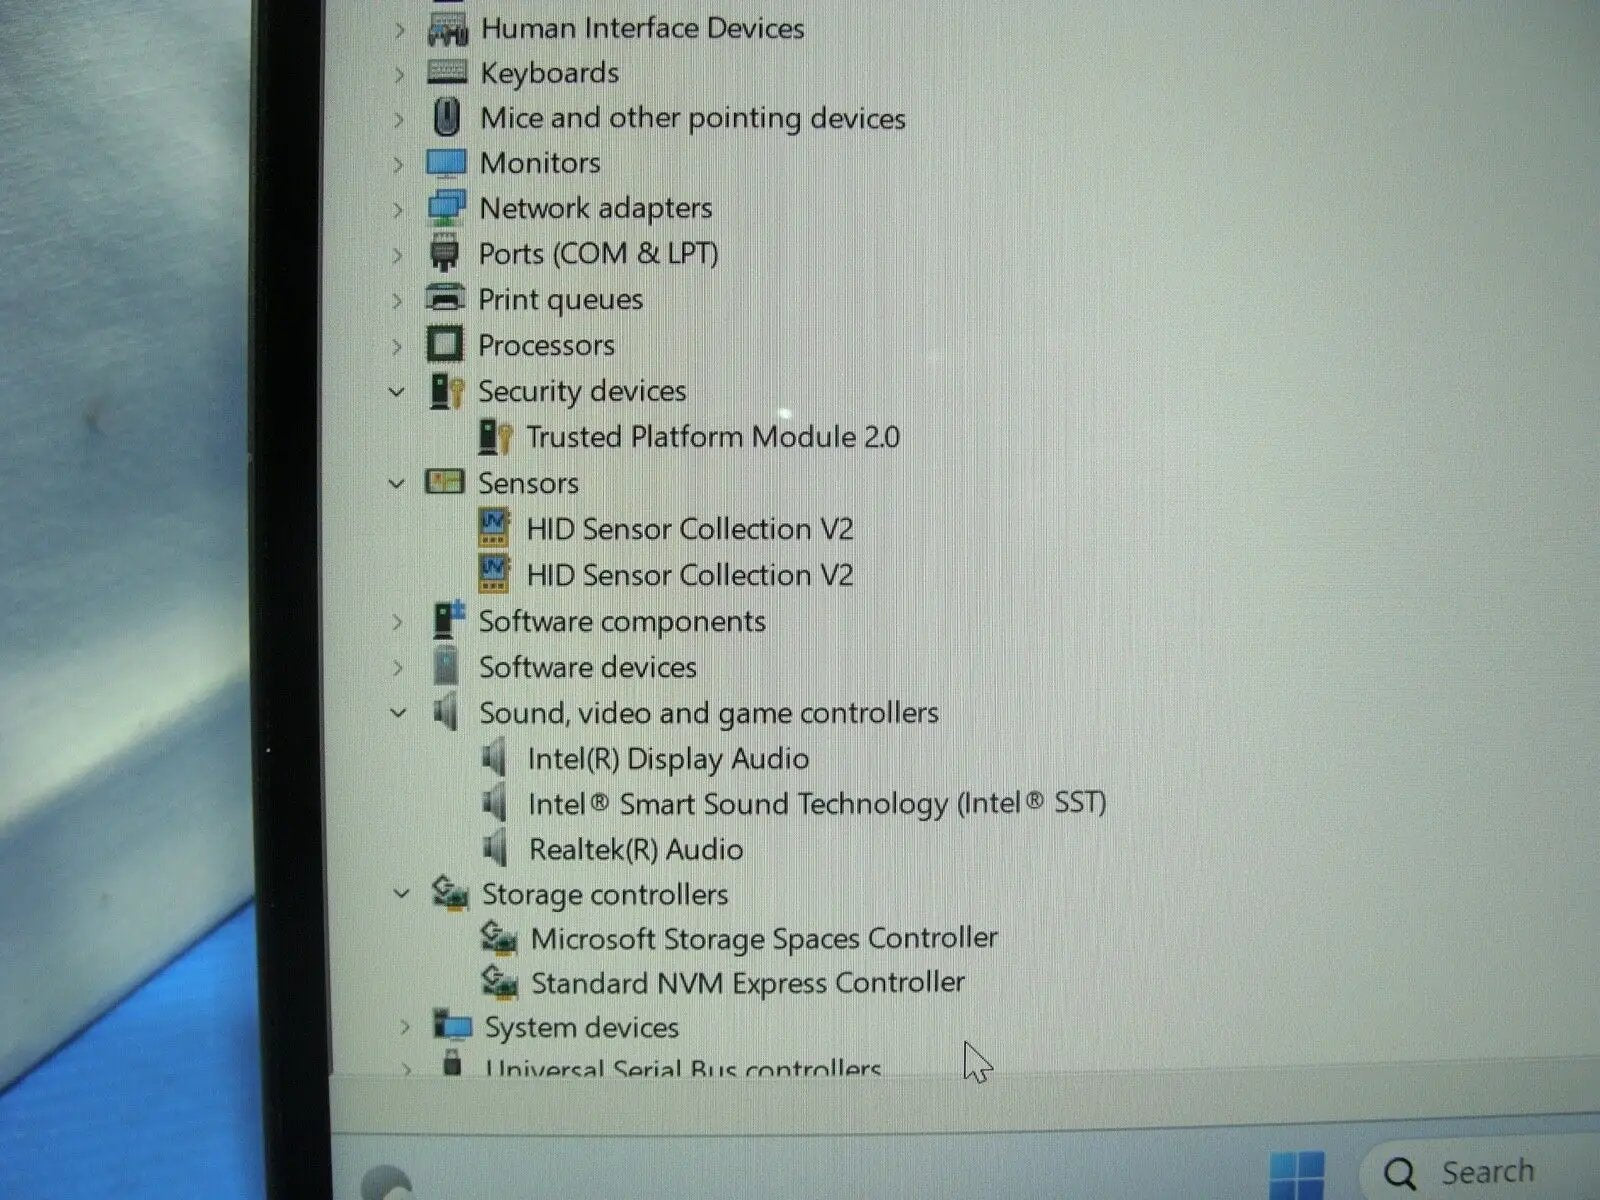Click the Software components icon

point(449,620)
